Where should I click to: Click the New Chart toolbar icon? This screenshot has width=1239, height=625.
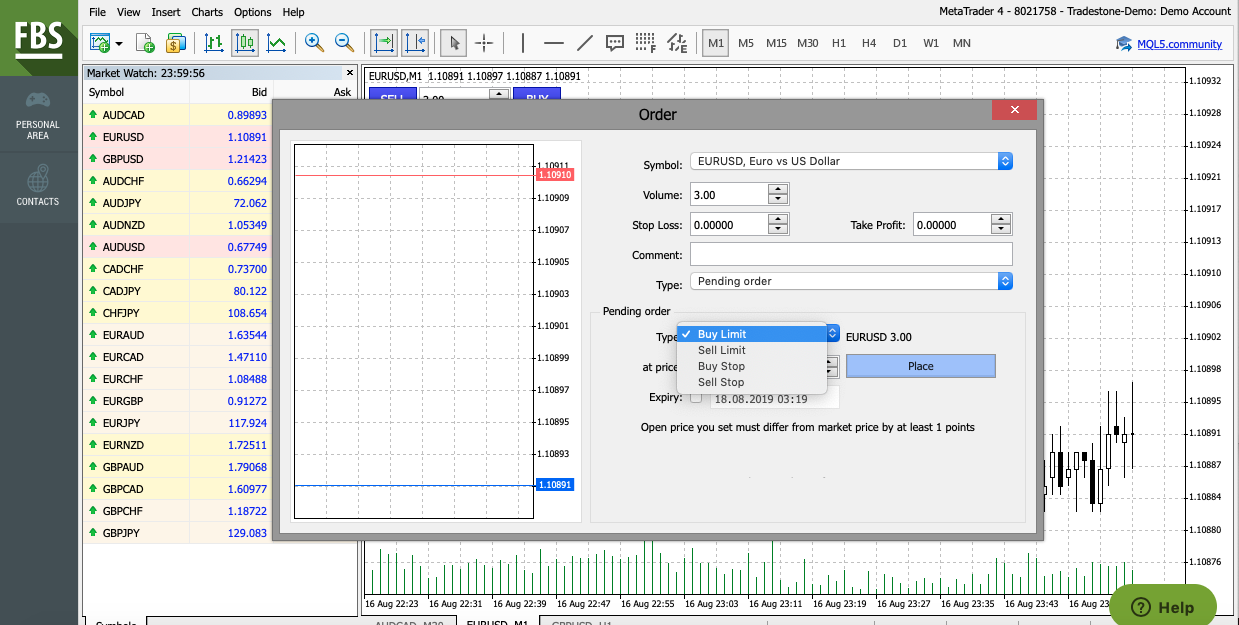coord(100,43)
